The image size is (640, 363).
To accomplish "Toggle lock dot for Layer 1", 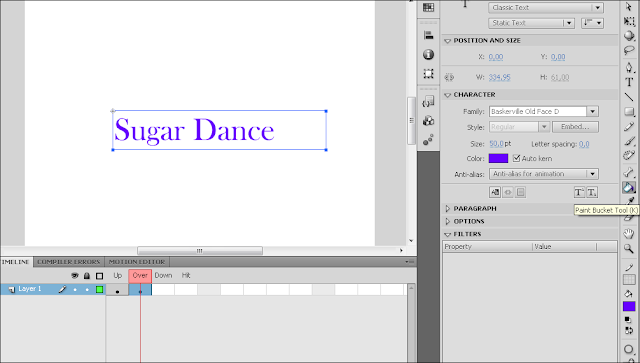I will pos(87,290).
